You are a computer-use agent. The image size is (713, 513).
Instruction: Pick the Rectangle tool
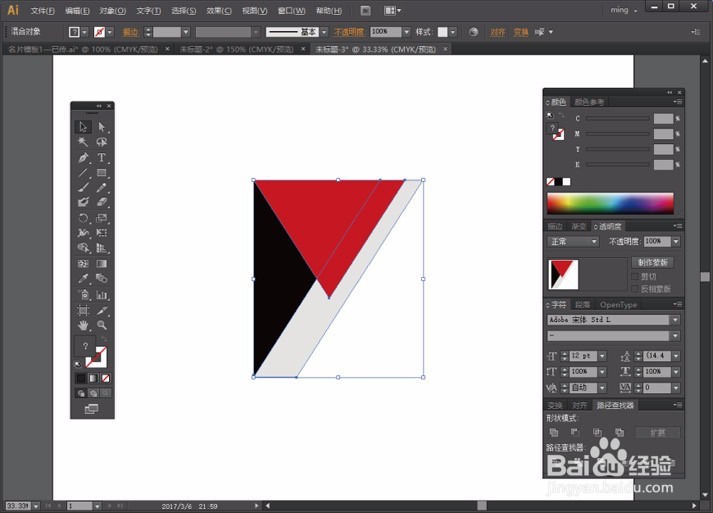click(101, 172)
